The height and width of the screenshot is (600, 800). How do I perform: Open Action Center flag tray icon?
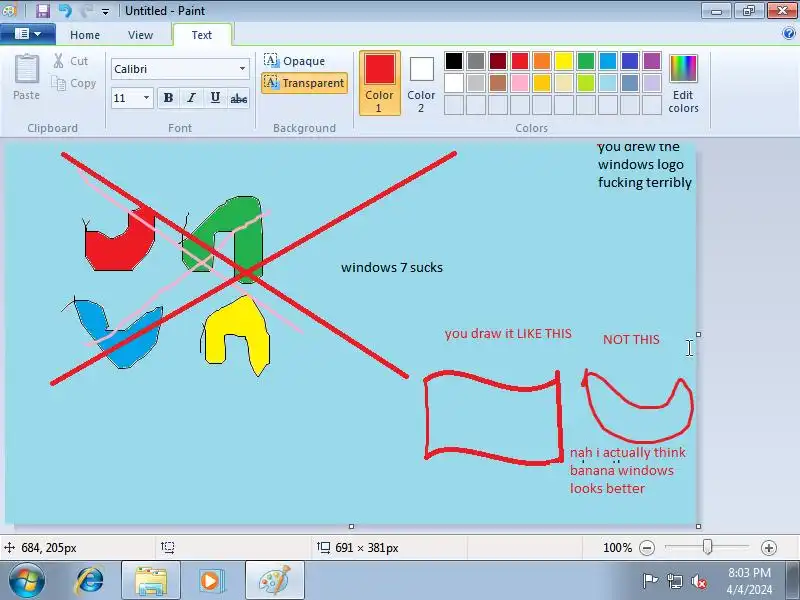[650, 581]
